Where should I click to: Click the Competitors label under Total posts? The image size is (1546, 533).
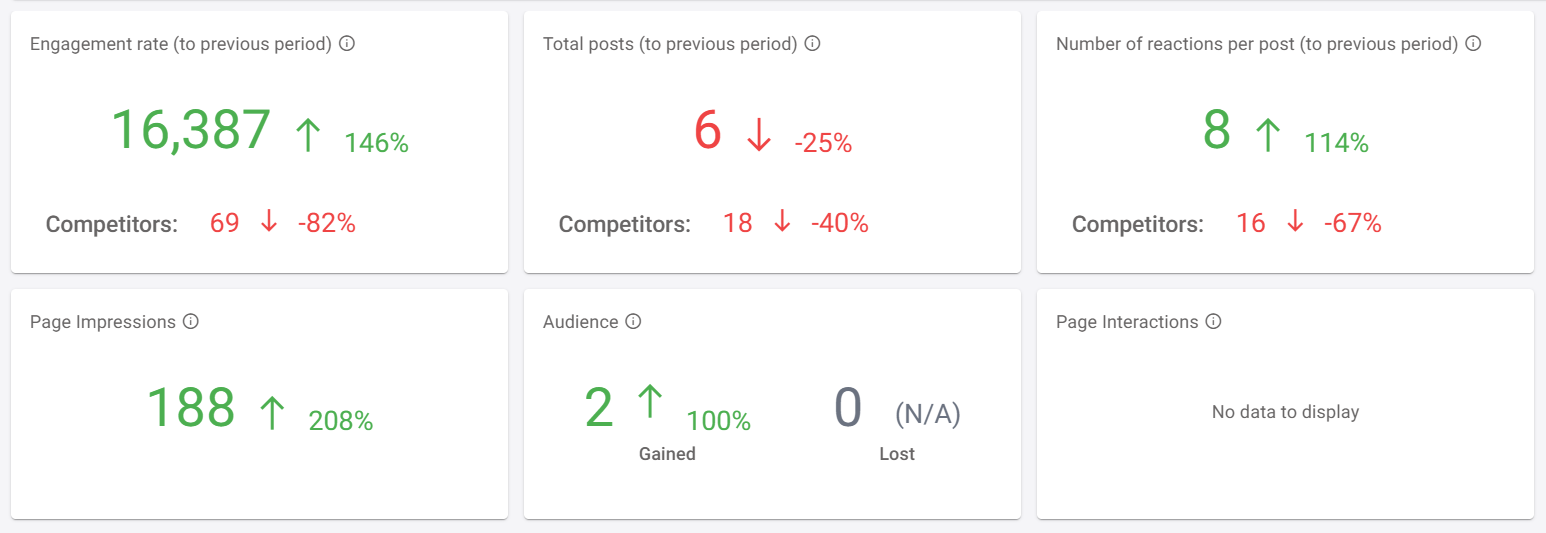coord(625,224)
